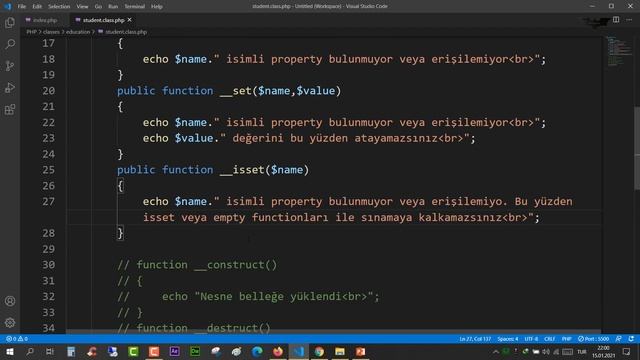
Task: Click line number 25 in the gutter
Action: (x=48, y=170)
